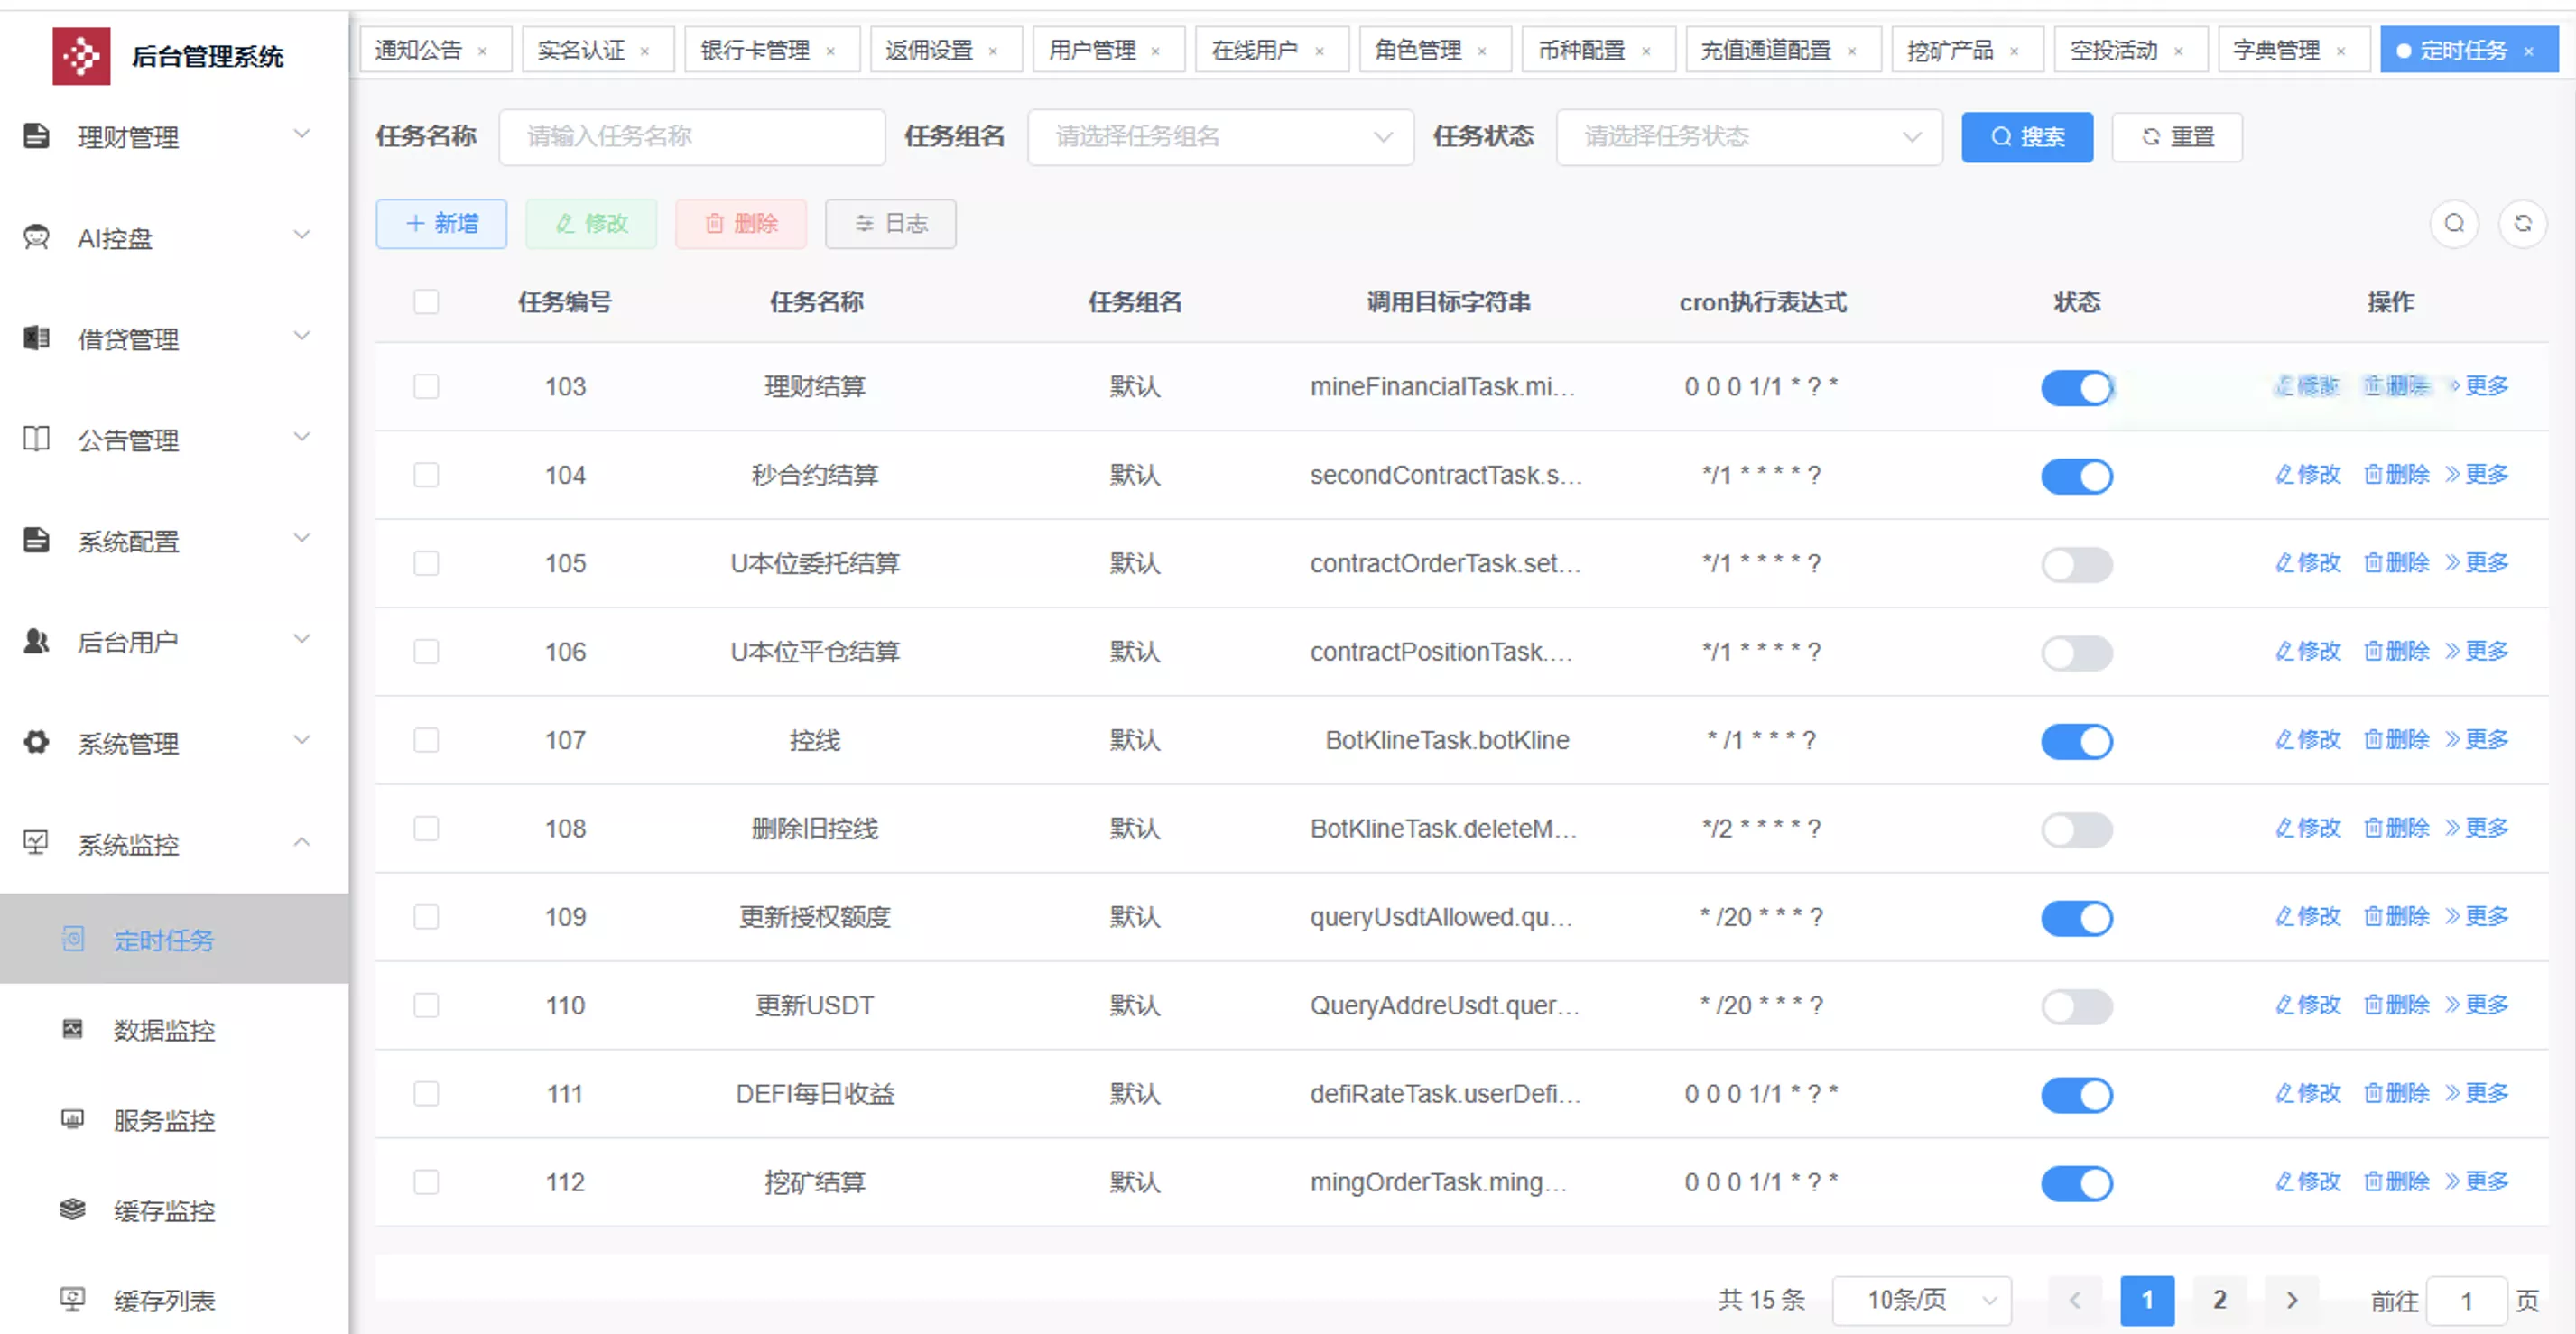Select 后台用户 in the navigation sidebar

[126, 642]
